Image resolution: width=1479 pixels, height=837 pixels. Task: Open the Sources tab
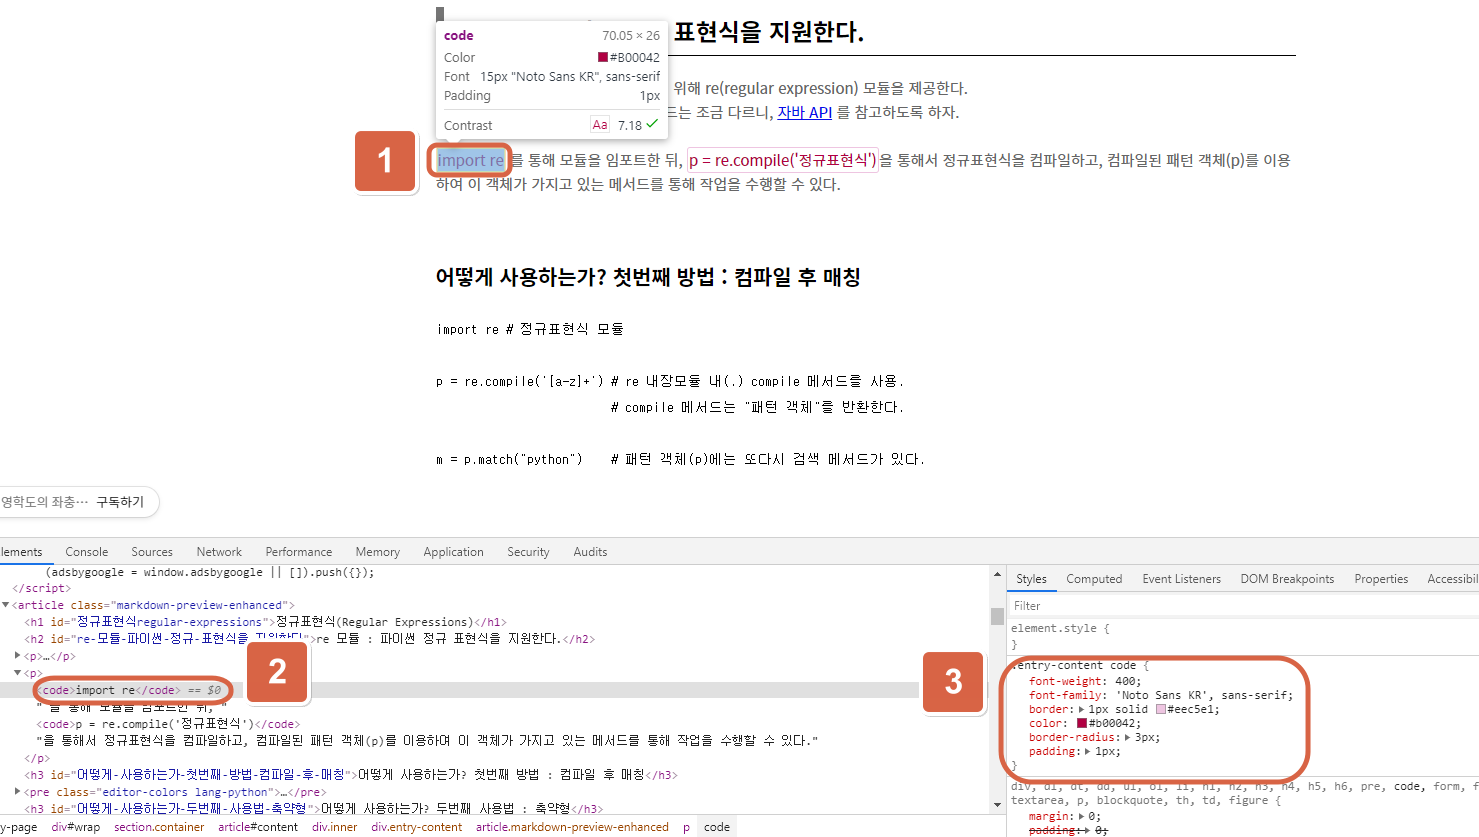click(x=152, y=552)
